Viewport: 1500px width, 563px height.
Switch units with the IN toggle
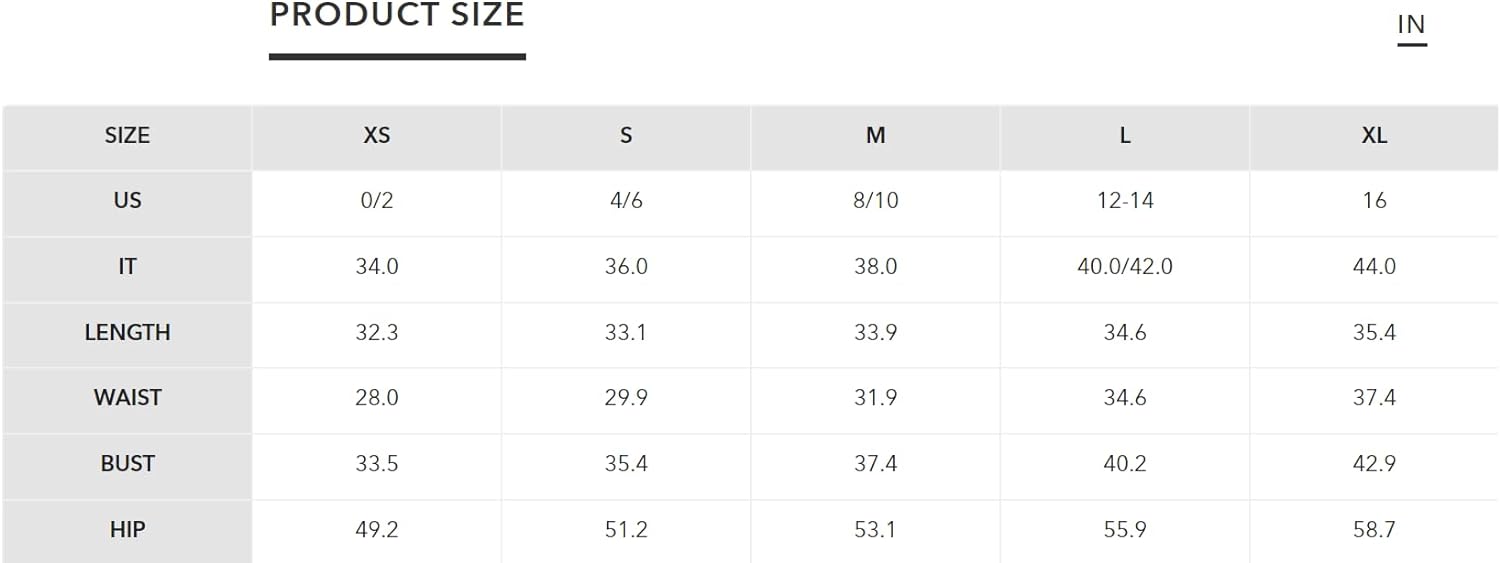[1411, 25]
